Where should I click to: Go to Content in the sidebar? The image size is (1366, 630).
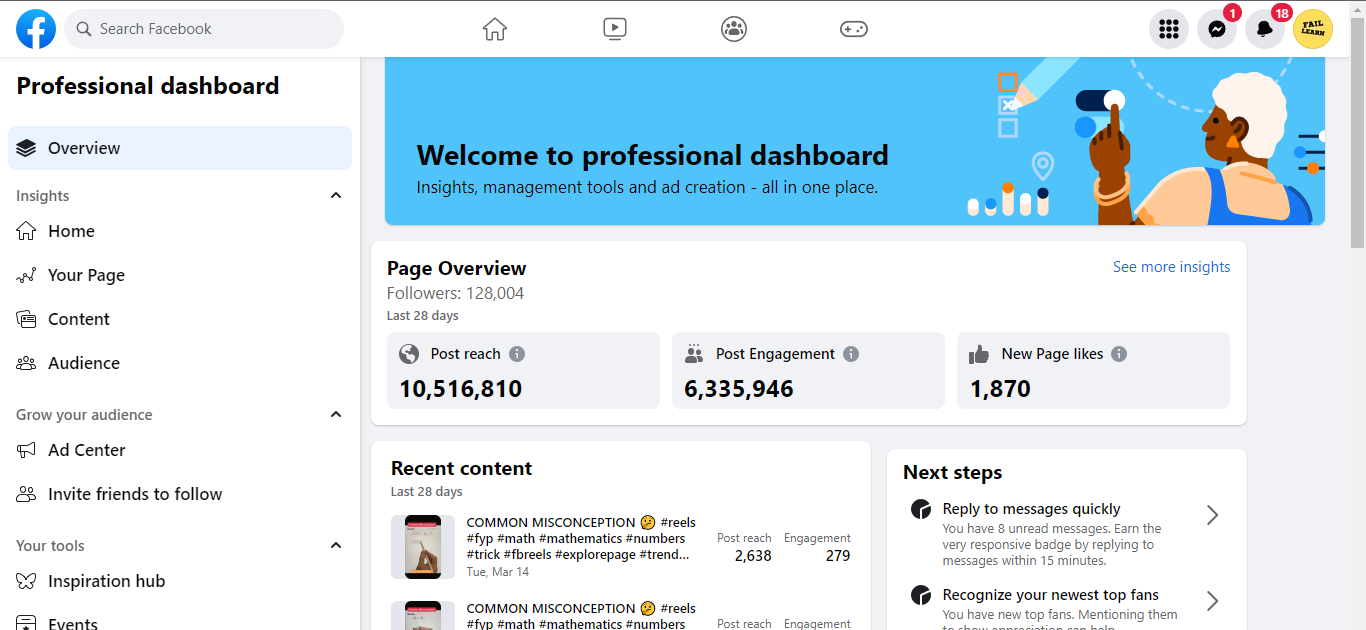tap(180, 319)
